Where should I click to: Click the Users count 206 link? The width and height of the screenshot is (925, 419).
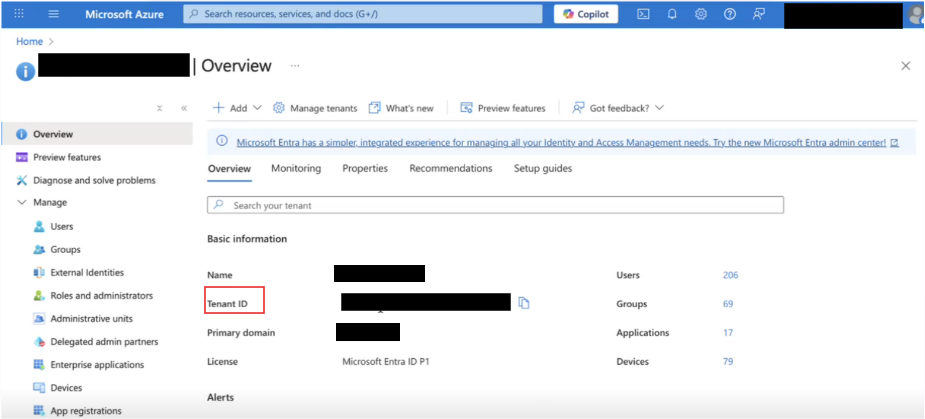[x=730, y=275]
